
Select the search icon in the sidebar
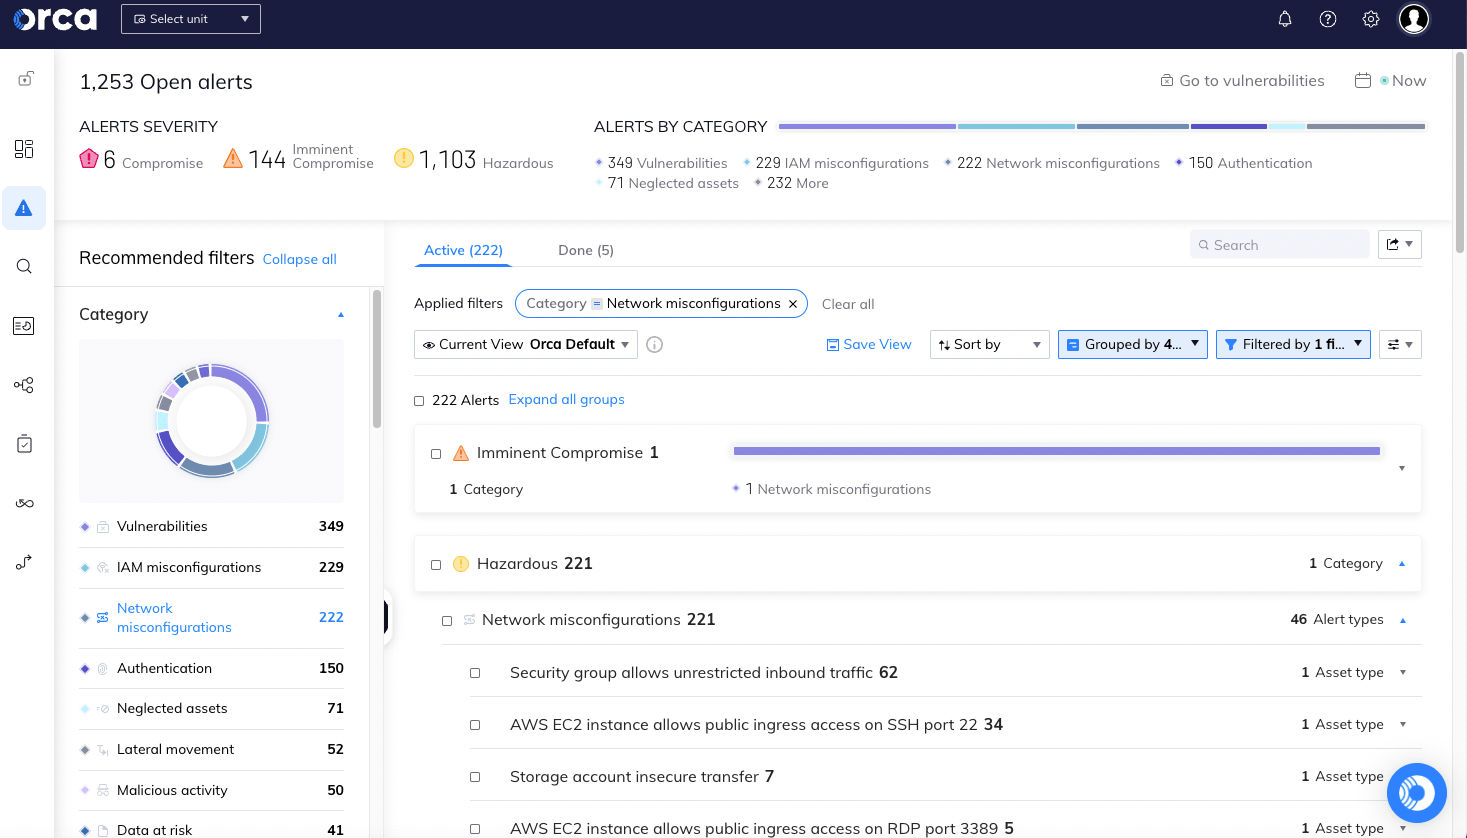(x=24, y=265)
